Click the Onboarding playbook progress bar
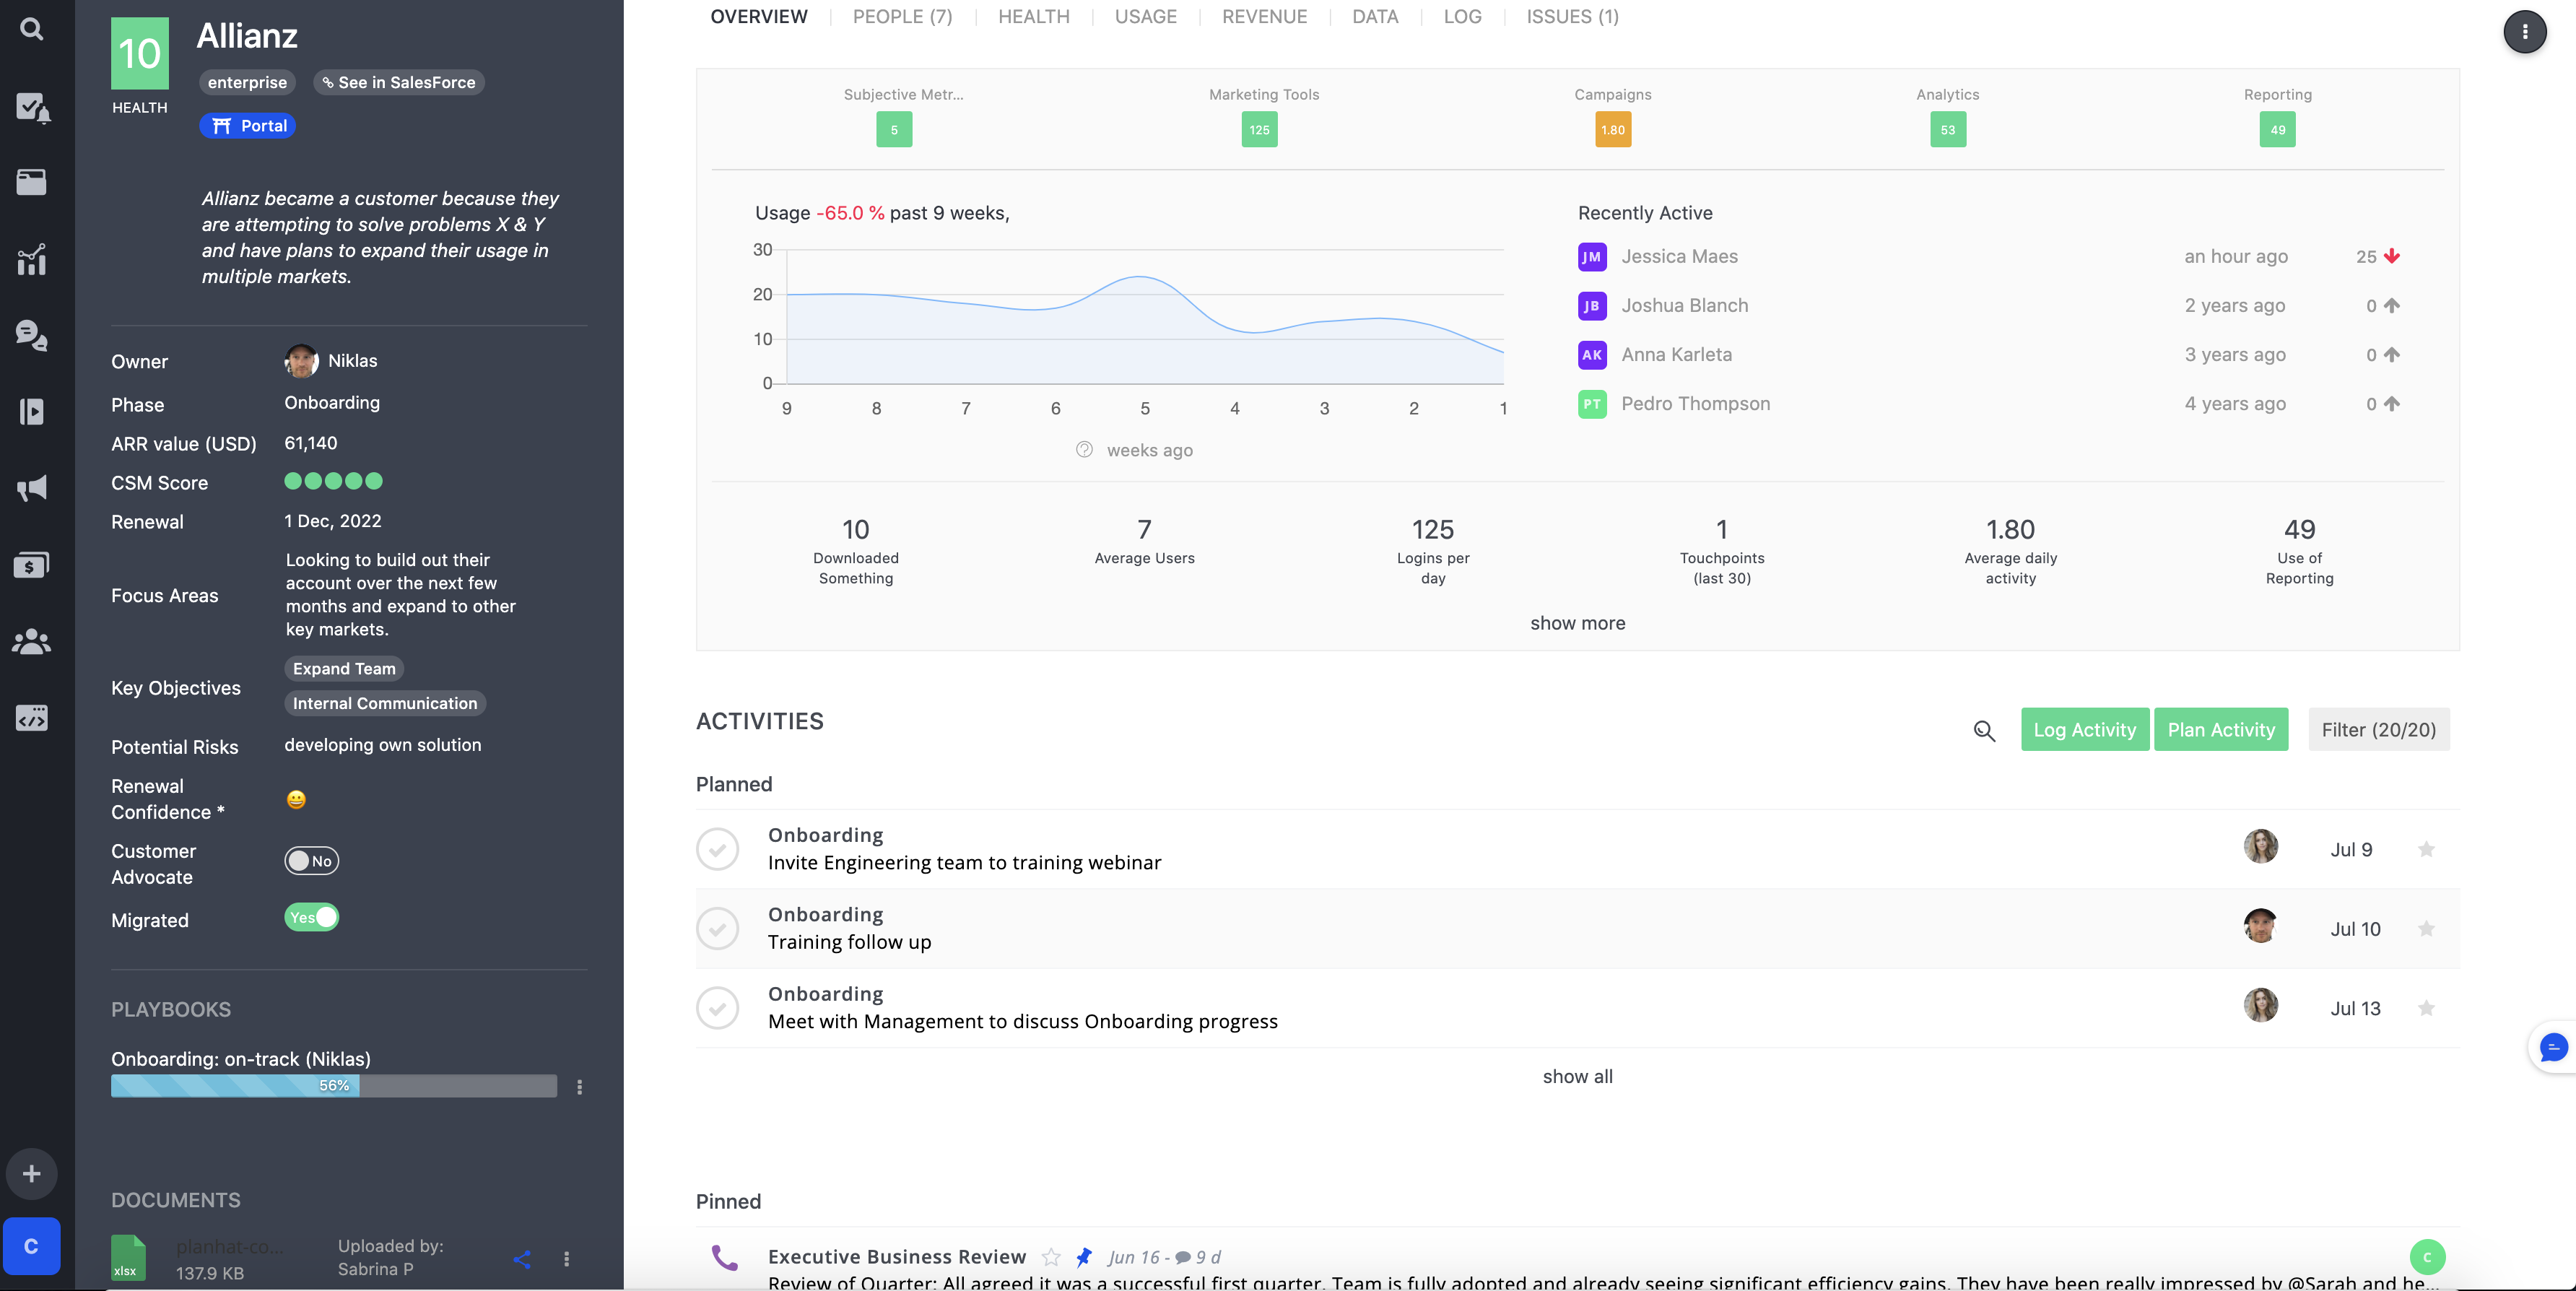The height and width of the screenshot is (1291, 2576). [x=333, y=1086]
